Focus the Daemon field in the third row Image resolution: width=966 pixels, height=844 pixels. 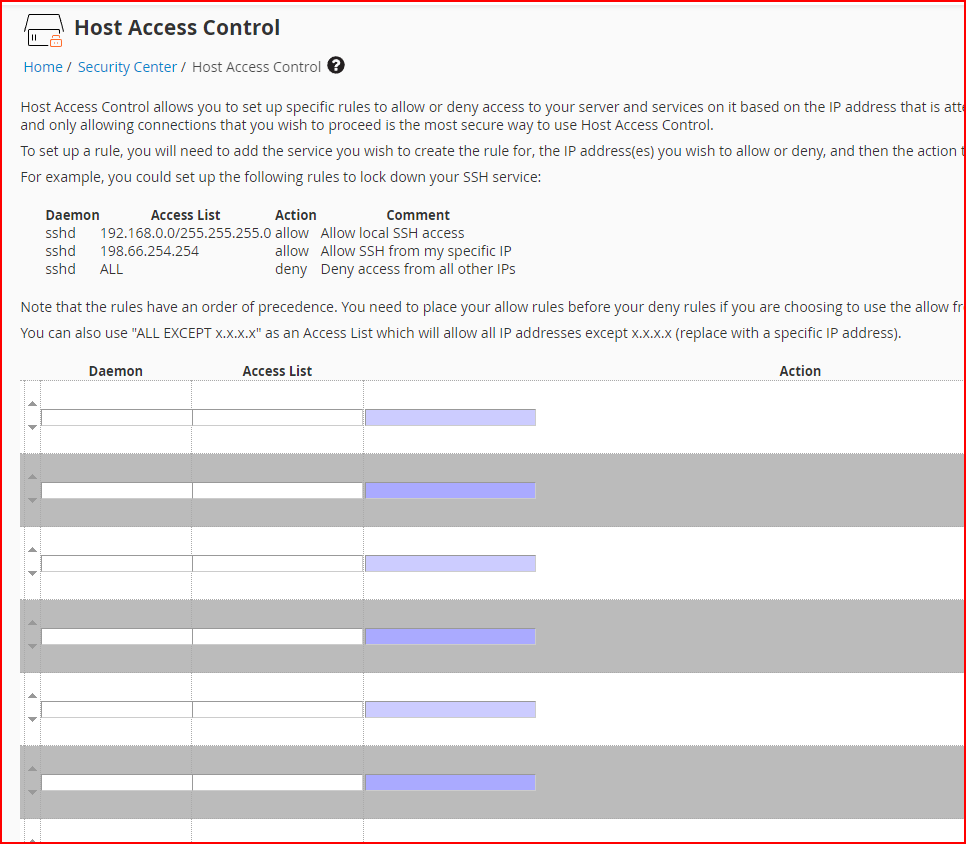tap(116, 564)
